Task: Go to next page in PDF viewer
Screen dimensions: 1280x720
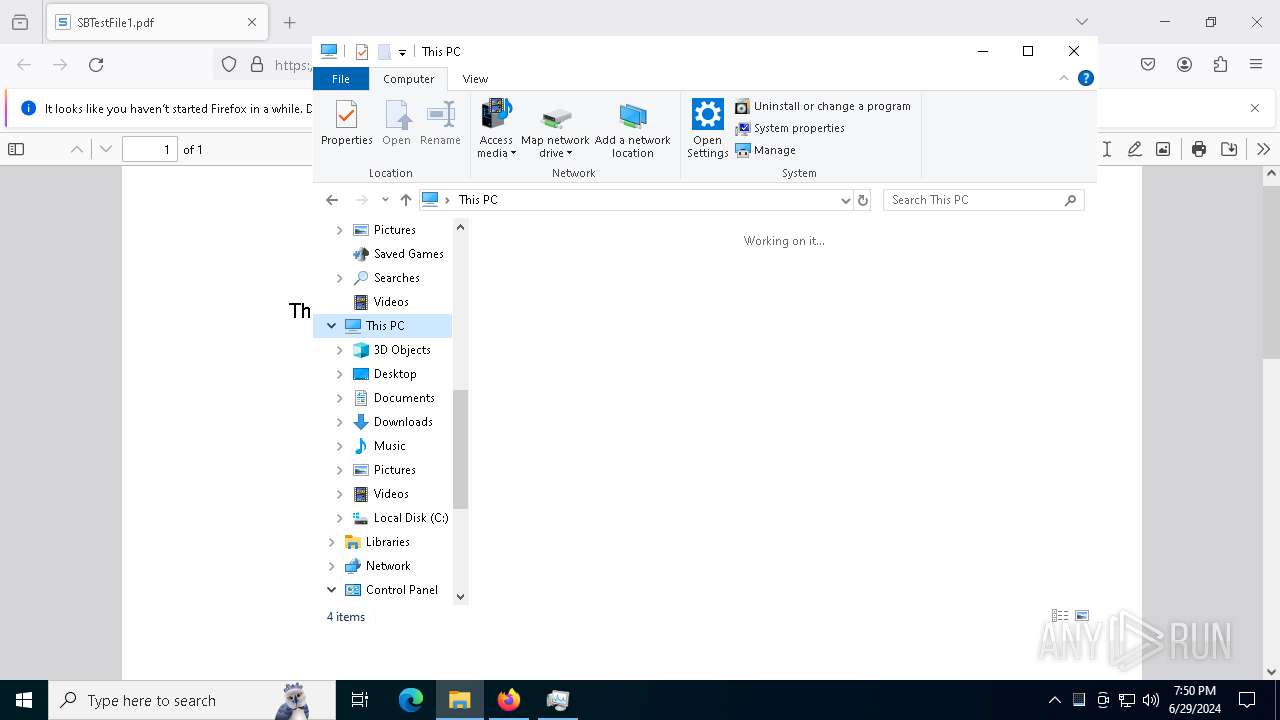Action: coord(106,149)
